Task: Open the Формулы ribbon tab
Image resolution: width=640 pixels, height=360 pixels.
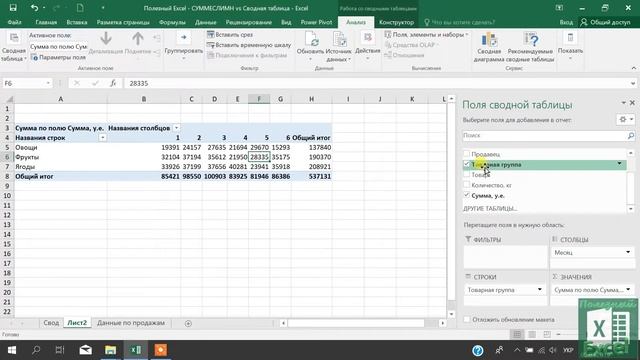Action: point(172,22)
